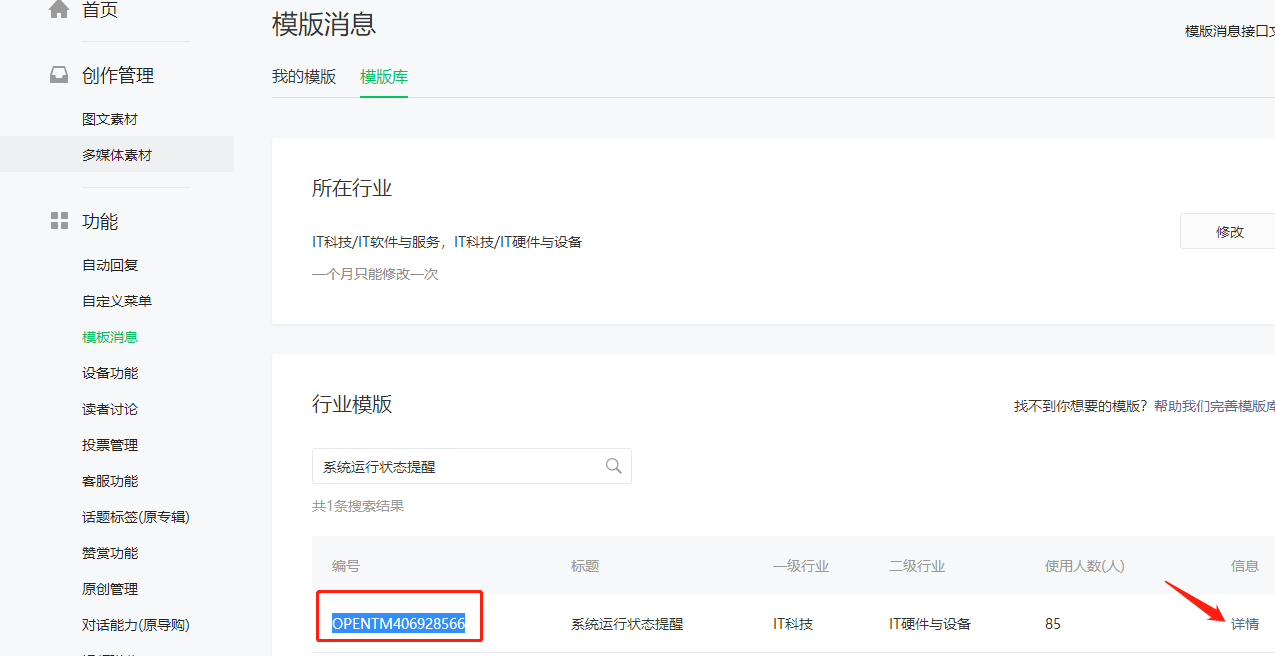This screenshot has height=656, width=1275.
Task: Click the inbox icon beside 创作管理
Action: coord(59,76)
